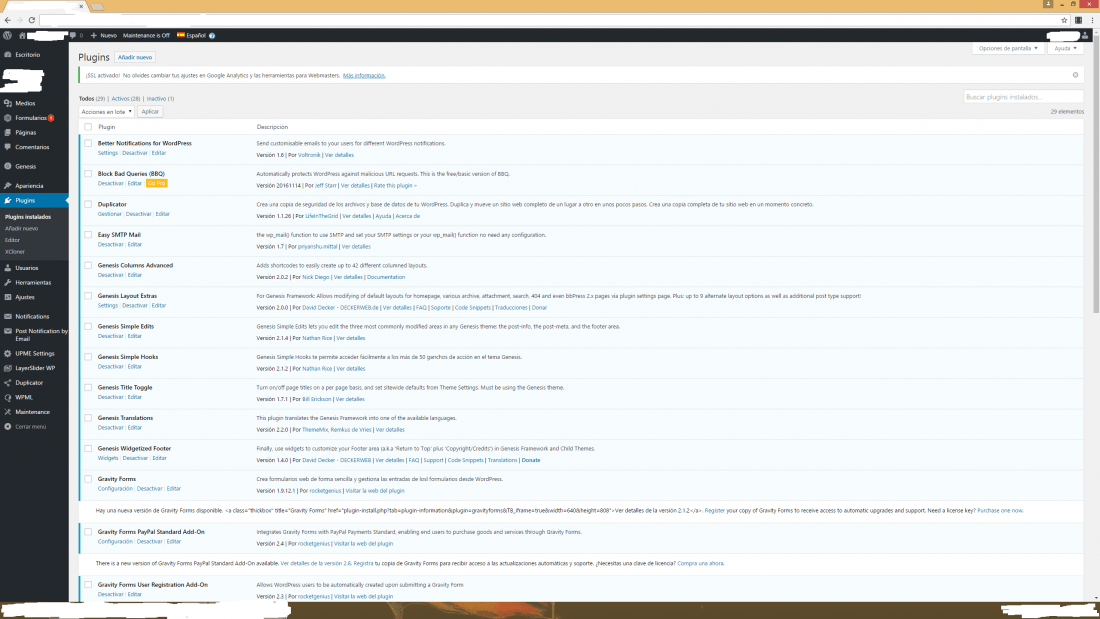Viewport: 1100px width, 619px height.
Task: Focus Buscar plugins instalados search field
Action: pyautogui.click(x=1023, y=97)
